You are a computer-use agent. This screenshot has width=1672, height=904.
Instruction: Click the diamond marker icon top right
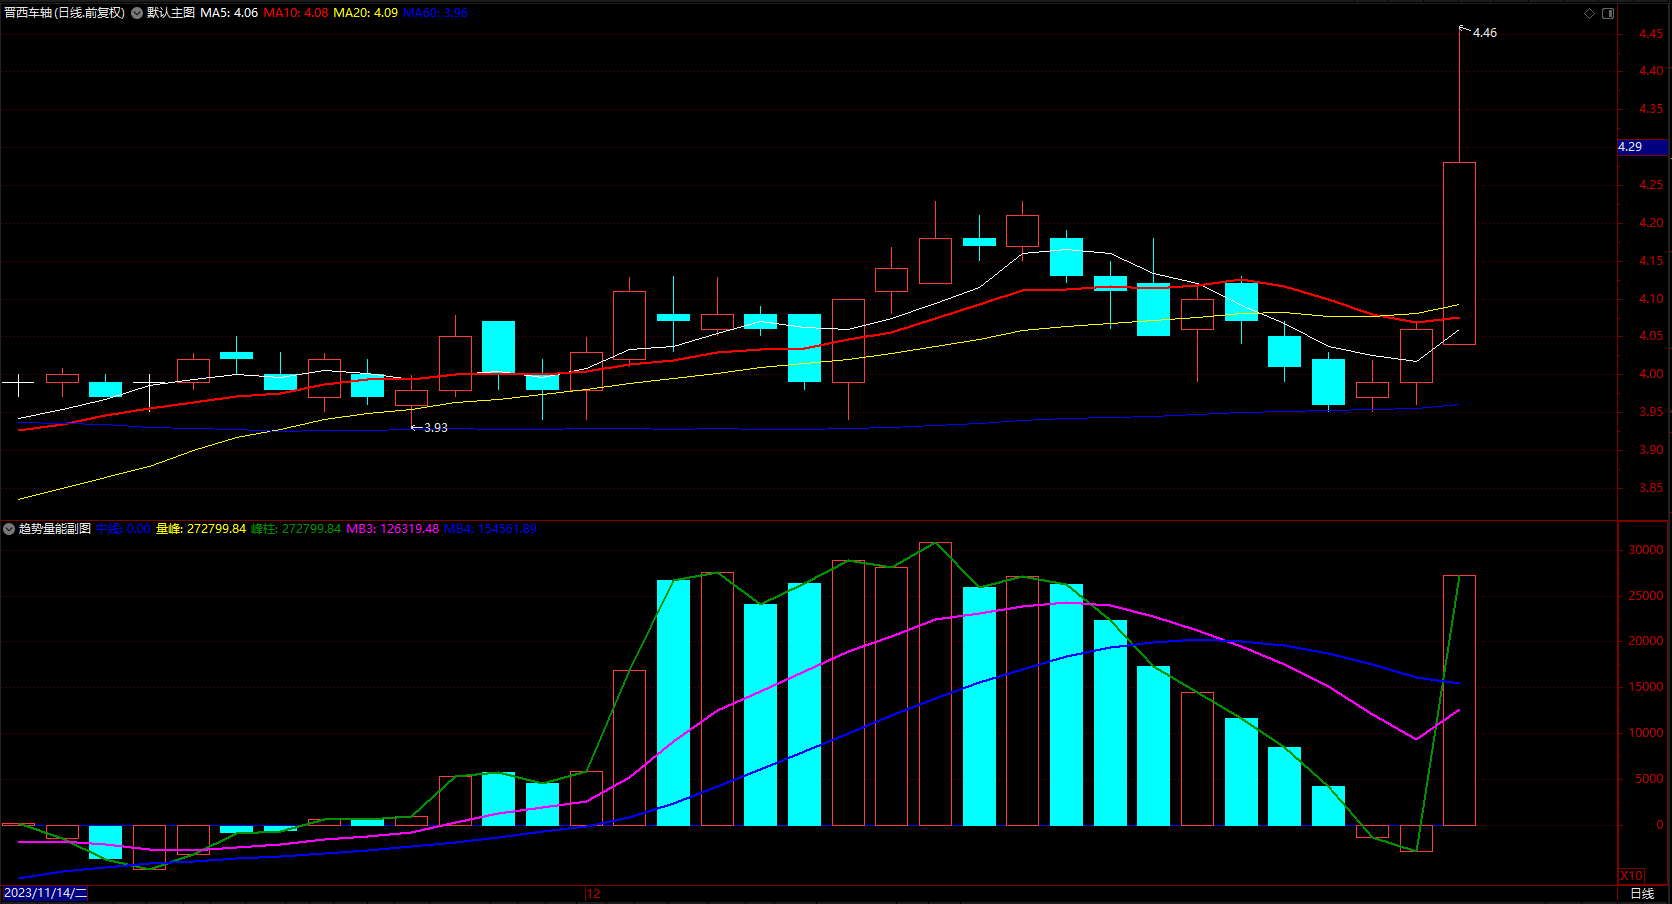(1590, 13)
